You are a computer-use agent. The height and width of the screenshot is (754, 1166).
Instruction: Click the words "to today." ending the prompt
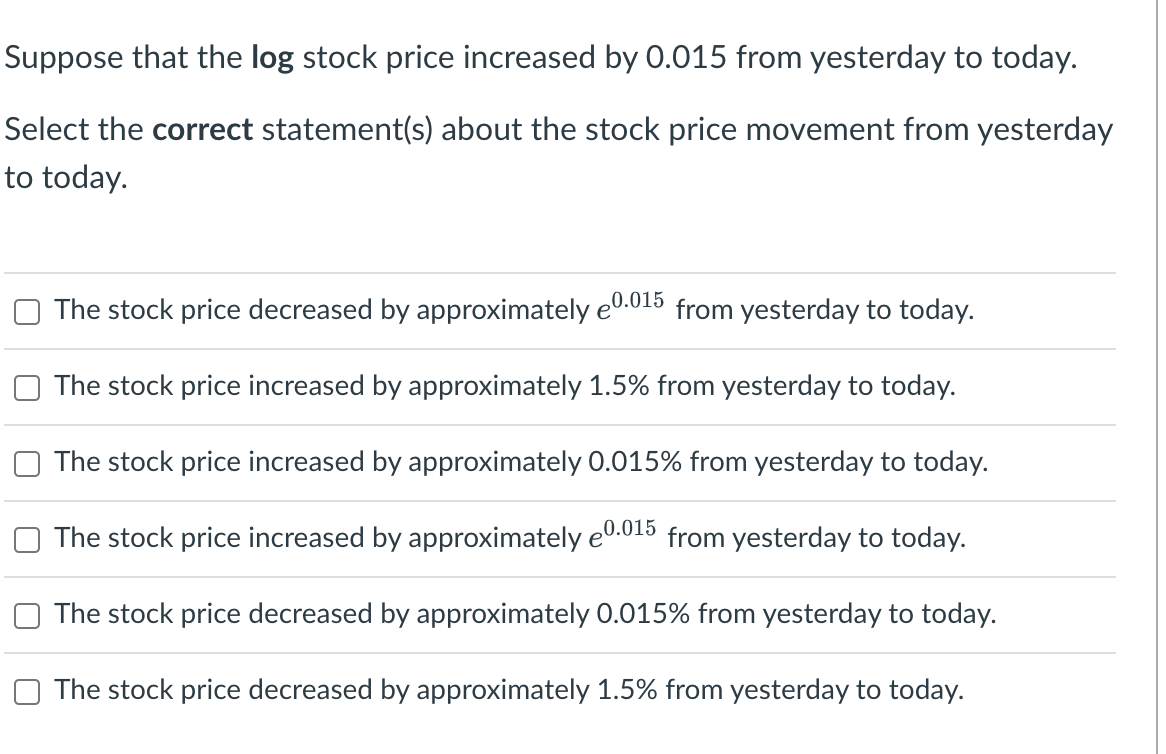(66, 178)
